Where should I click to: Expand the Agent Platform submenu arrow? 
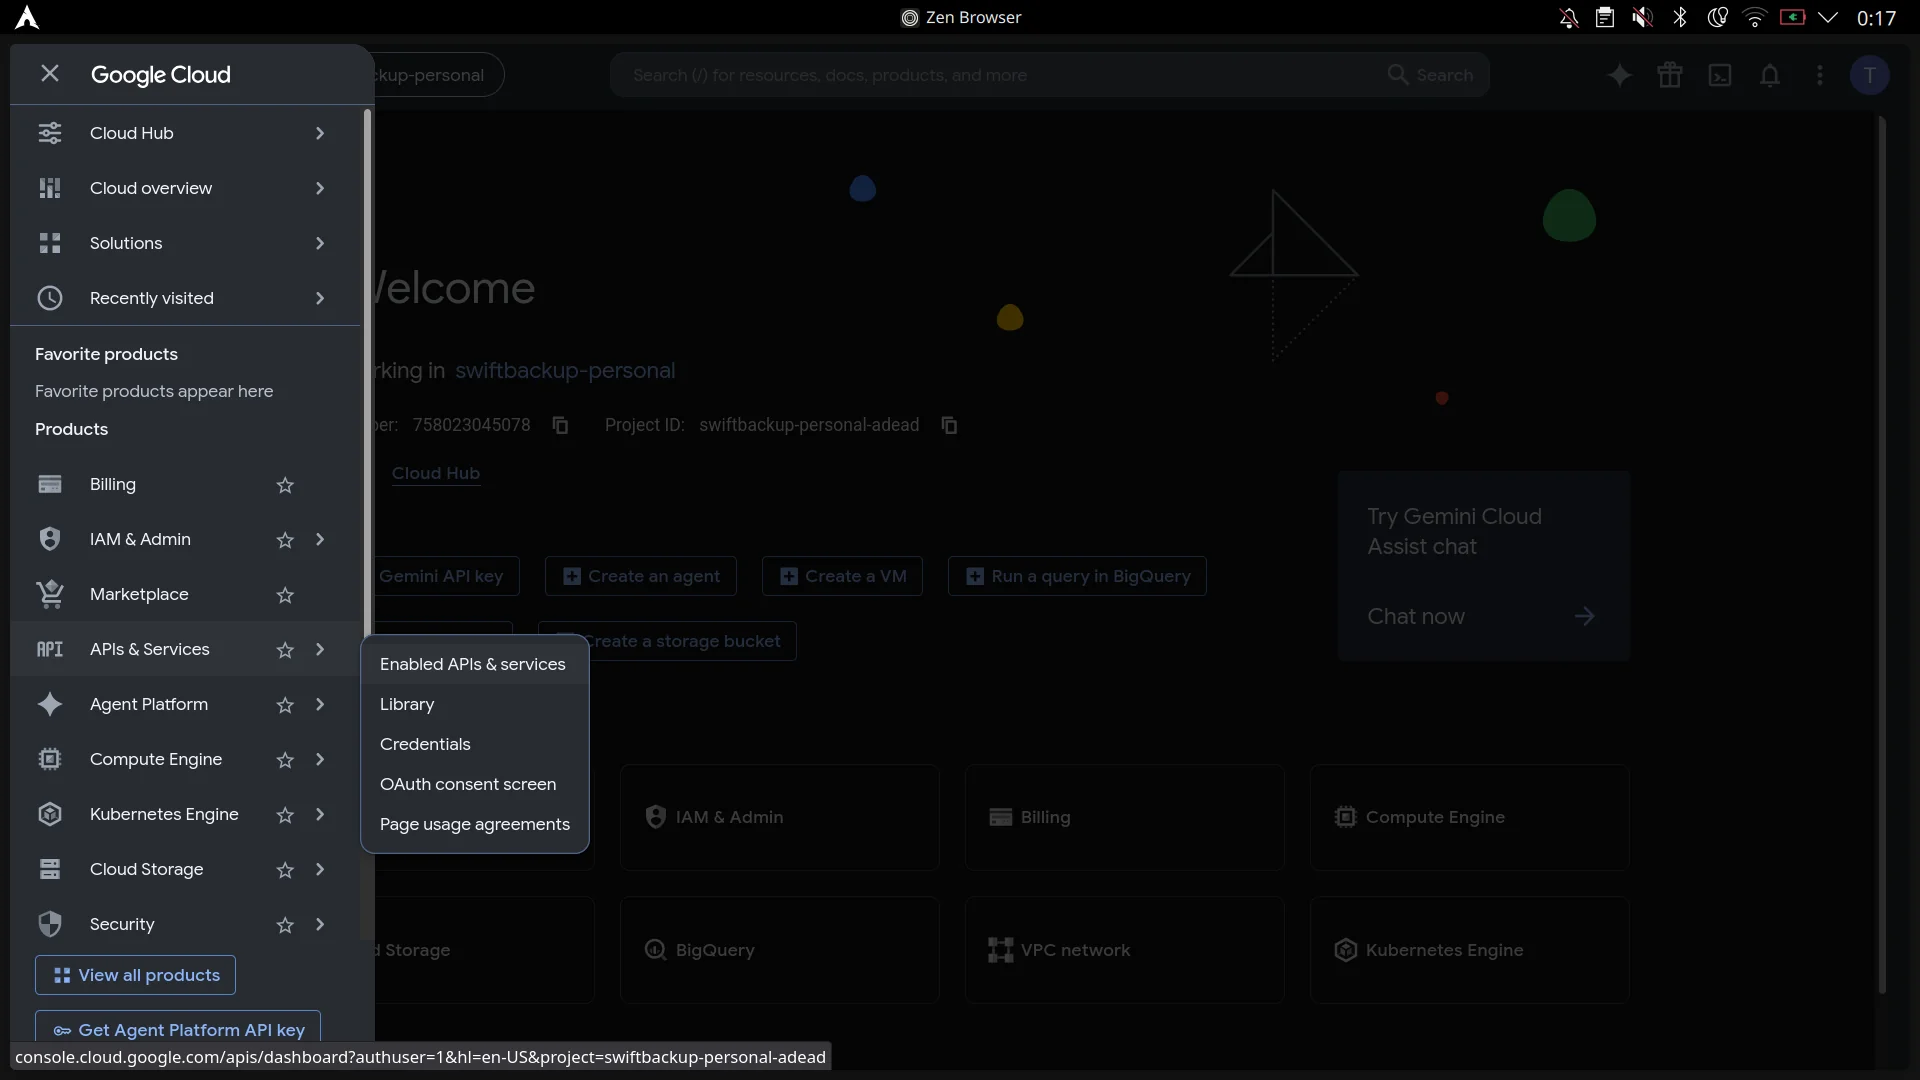tap(320, 704)
